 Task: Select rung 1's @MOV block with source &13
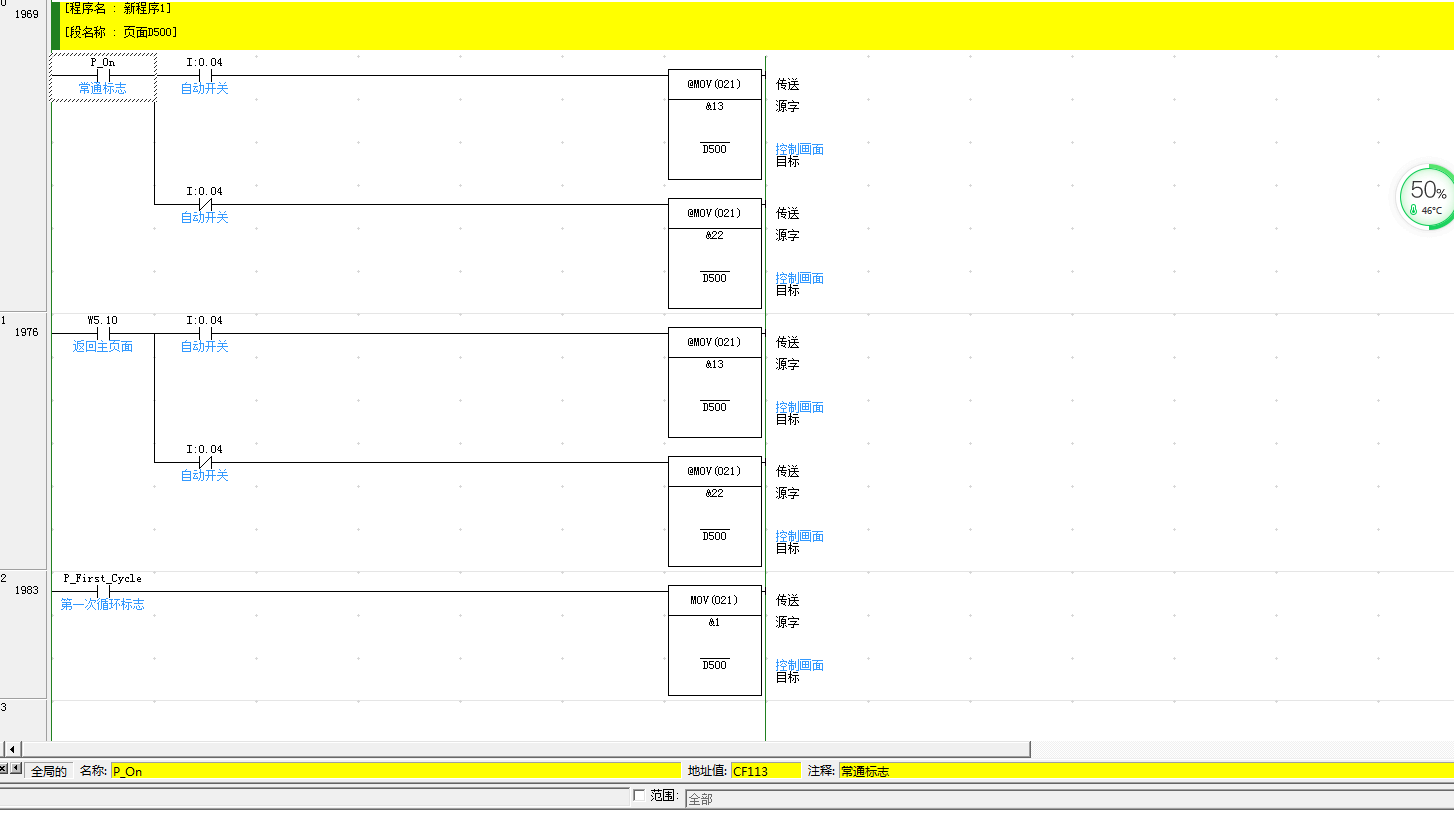click(x=714, y=381)
